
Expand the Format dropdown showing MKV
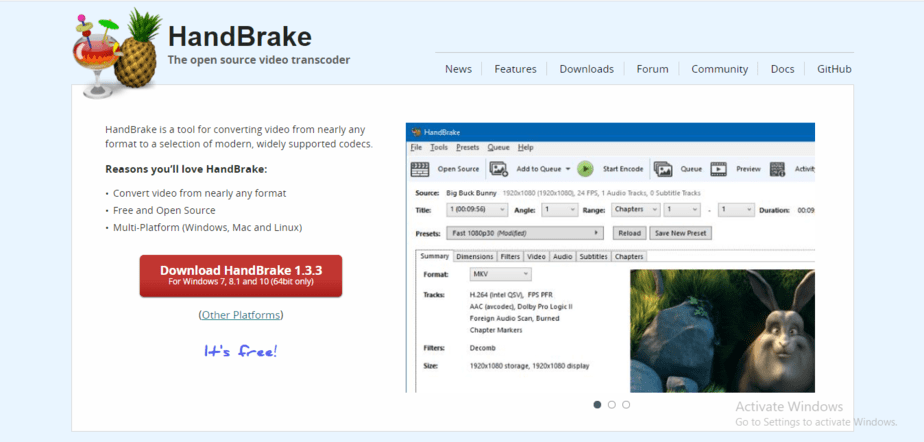click(x=499, y=274)
